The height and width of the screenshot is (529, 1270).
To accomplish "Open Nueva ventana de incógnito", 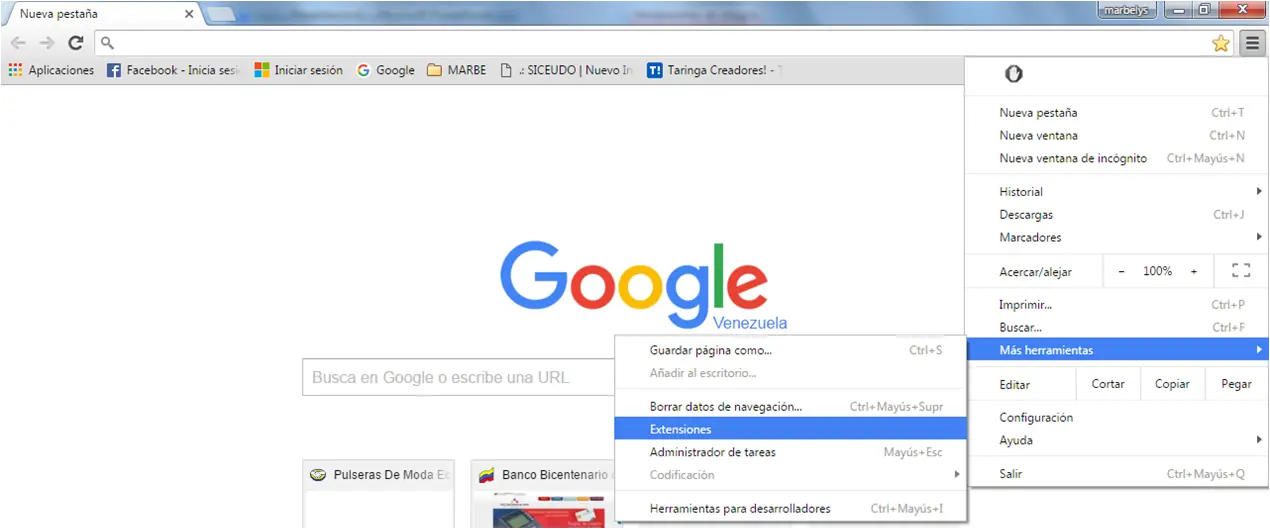I will [1117, 158].
